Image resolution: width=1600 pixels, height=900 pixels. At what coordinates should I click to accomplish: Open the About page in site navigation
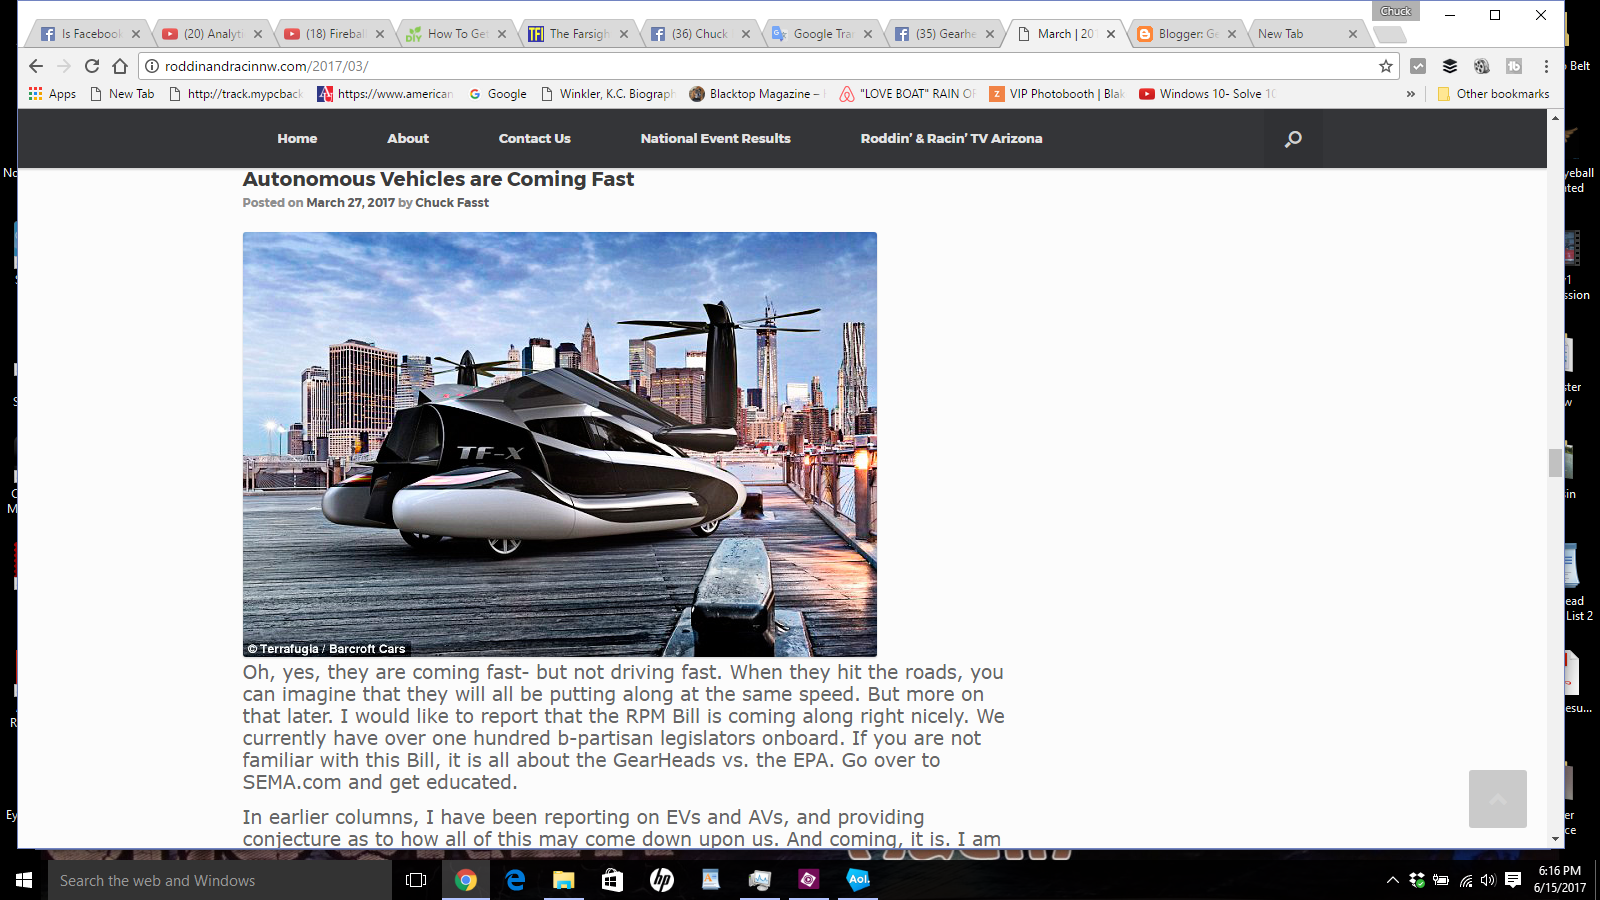pyautogui.click(x=407, y=139)
